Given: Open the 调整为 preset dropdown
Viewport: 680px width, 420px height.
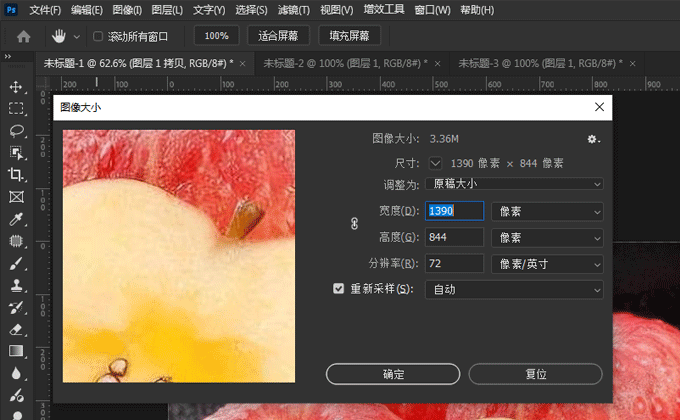Looking at the screenshot, I should tap(514, 184).
